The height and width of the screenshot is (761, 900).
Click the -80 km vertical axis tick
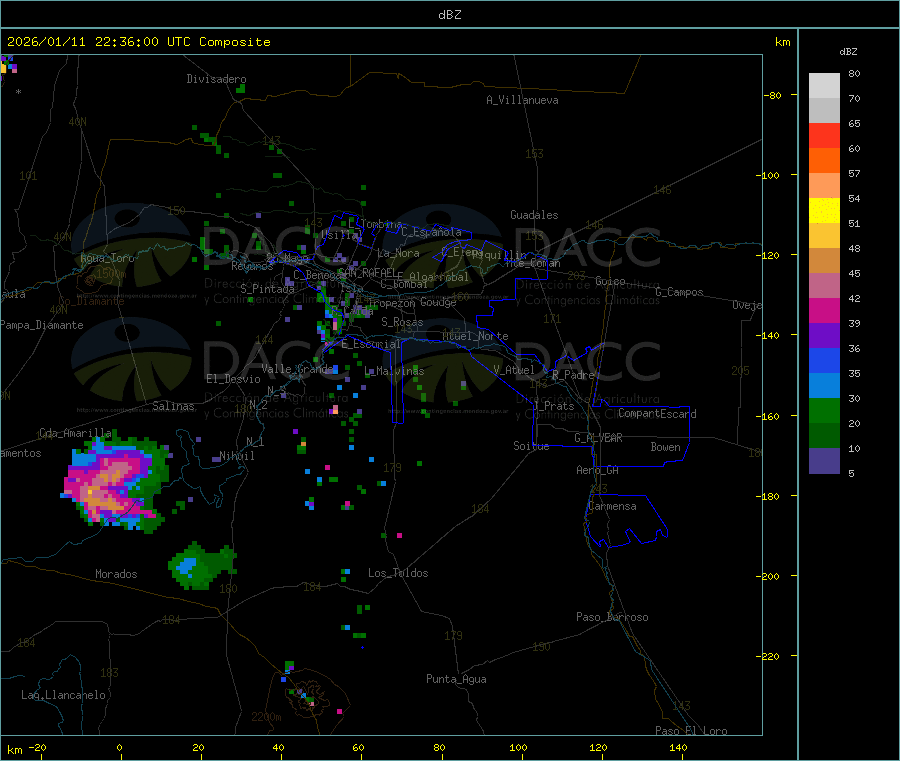775,95
